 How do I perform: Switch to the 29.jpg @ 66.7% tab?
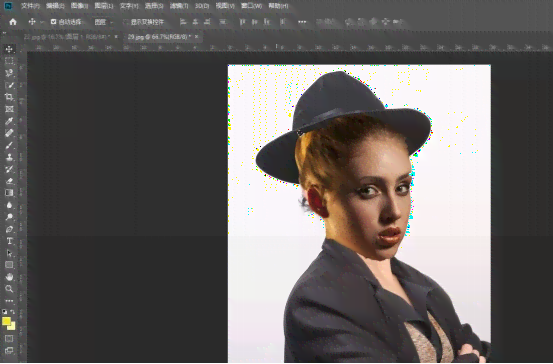click(159, 37)
